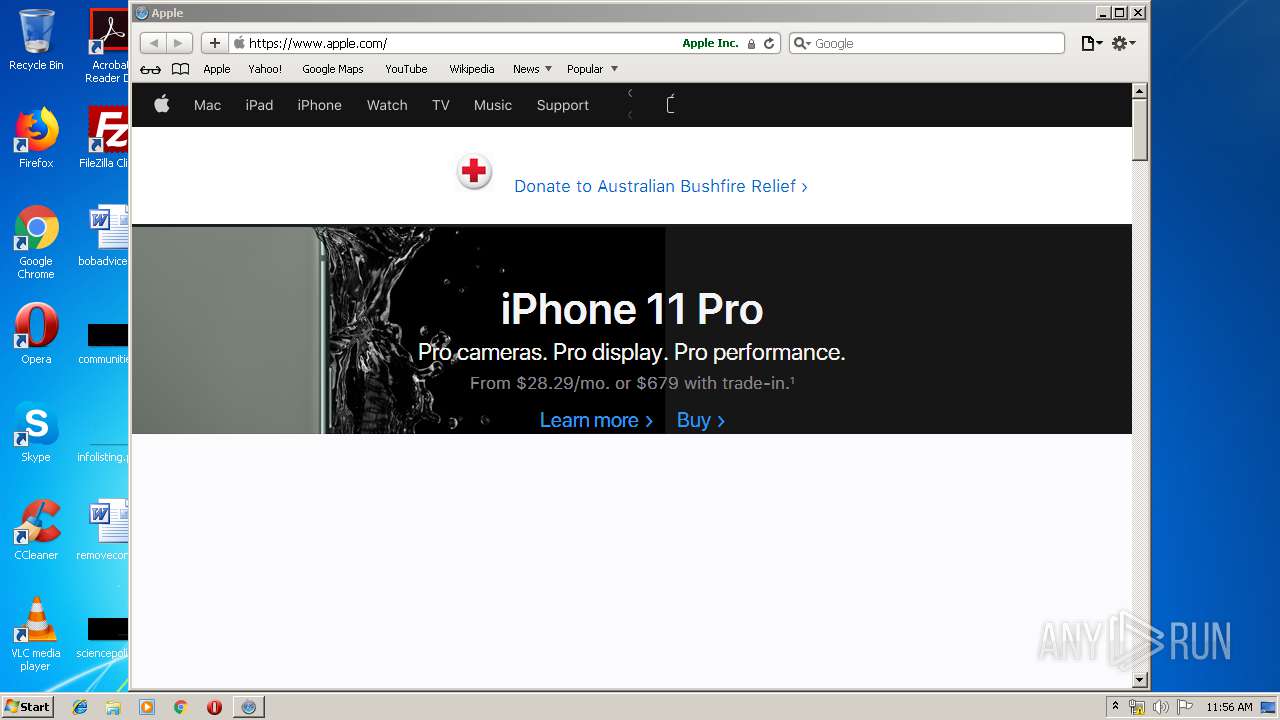The width and height of the screenshot is (1280, 720).
Task: Click the vertical scrollbar thumb
Action: coord(1139,129)
